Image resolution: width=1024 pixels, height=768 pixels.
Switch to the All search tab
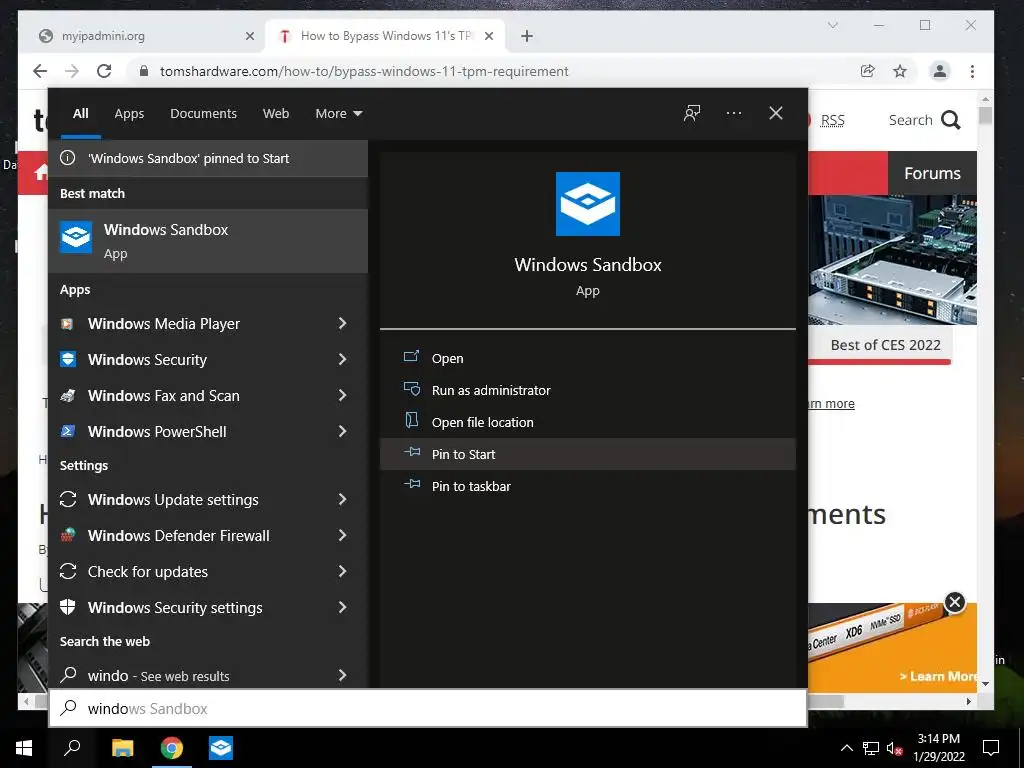click(80, 113)
